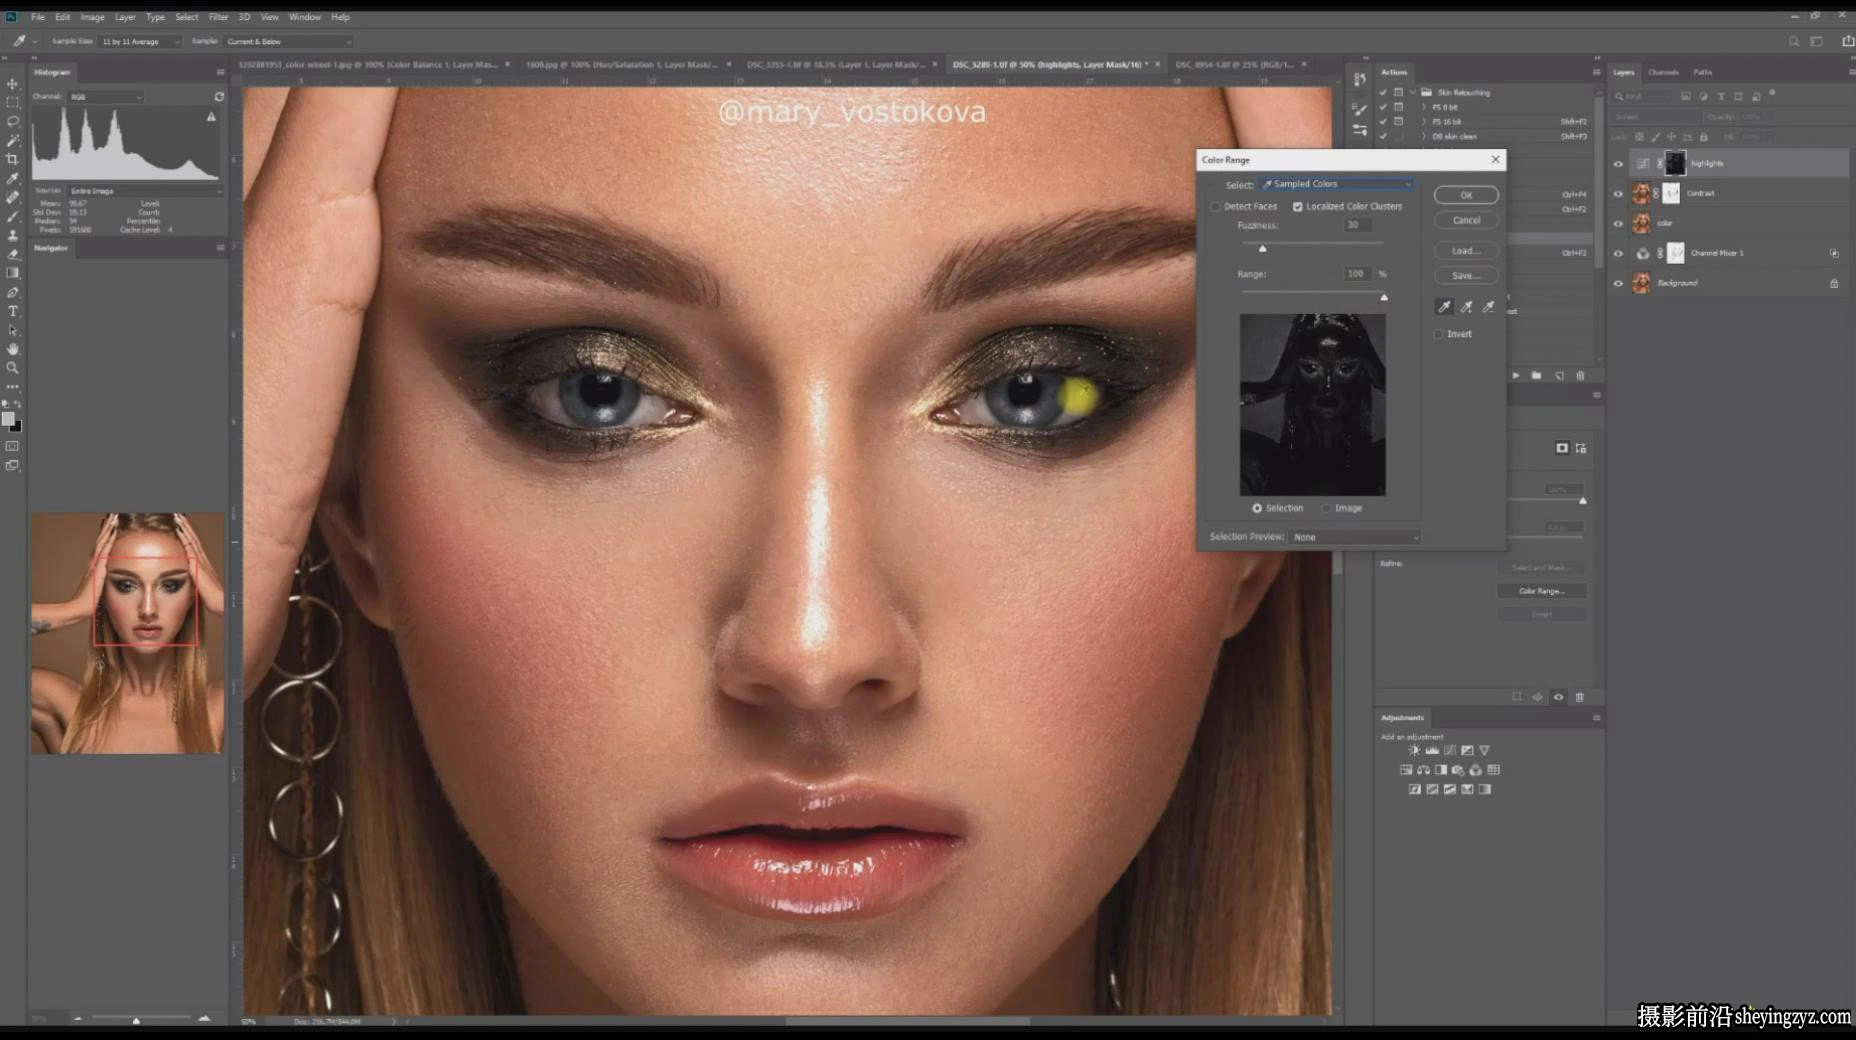Refresh the histogram with the circular arrow
The image size is (1856, 1040).
219,97
